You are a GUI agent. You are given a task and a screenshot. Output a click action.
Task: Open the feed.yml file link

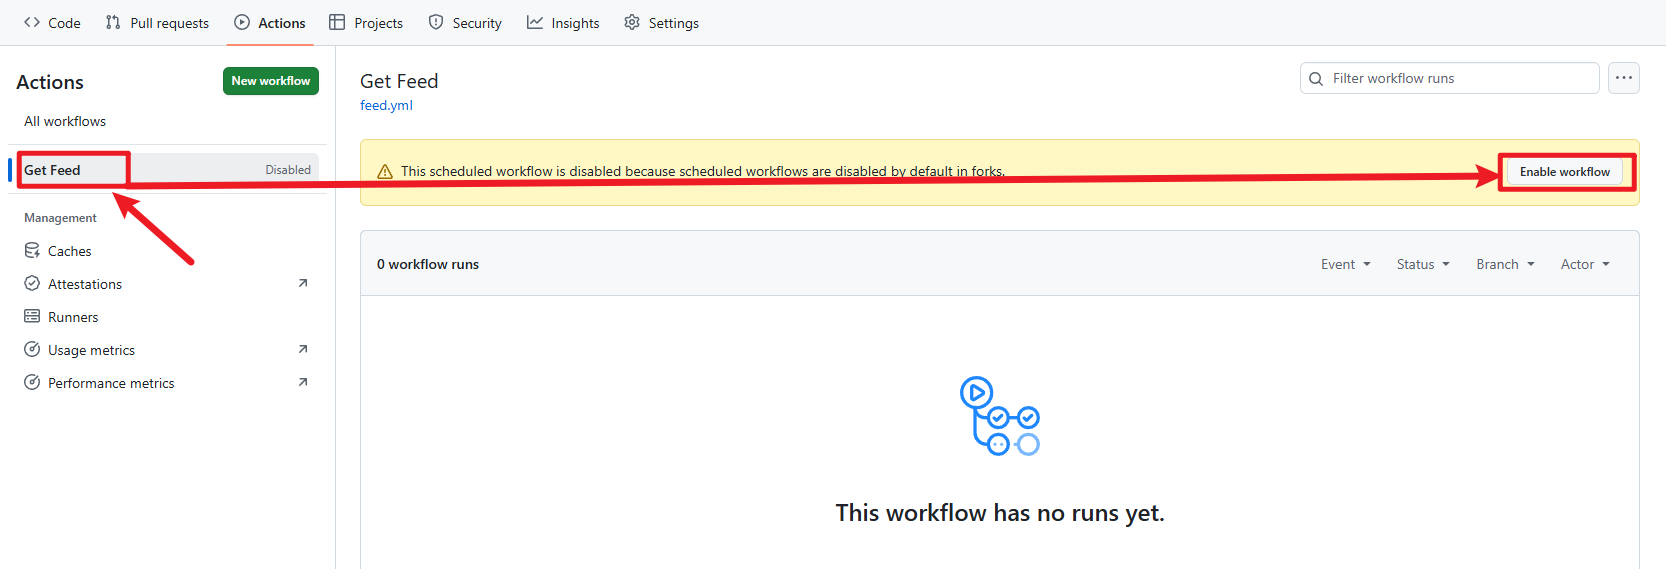[386, 105]
